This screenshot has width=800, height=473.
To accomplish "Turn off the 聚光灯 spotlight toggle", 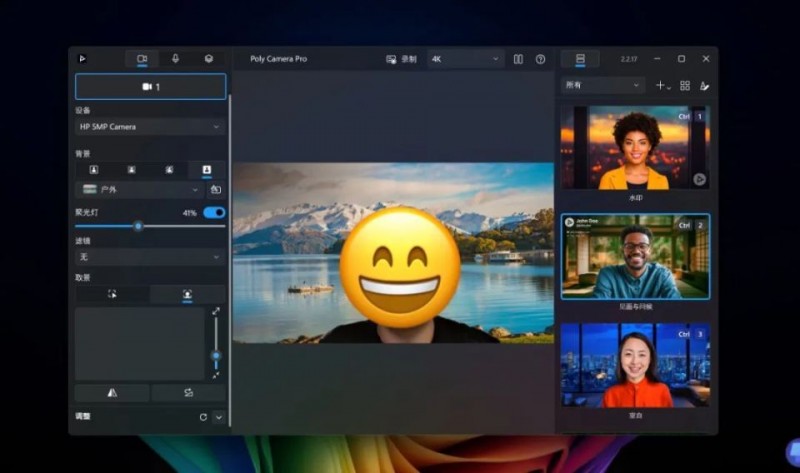I will pos(214,212).
